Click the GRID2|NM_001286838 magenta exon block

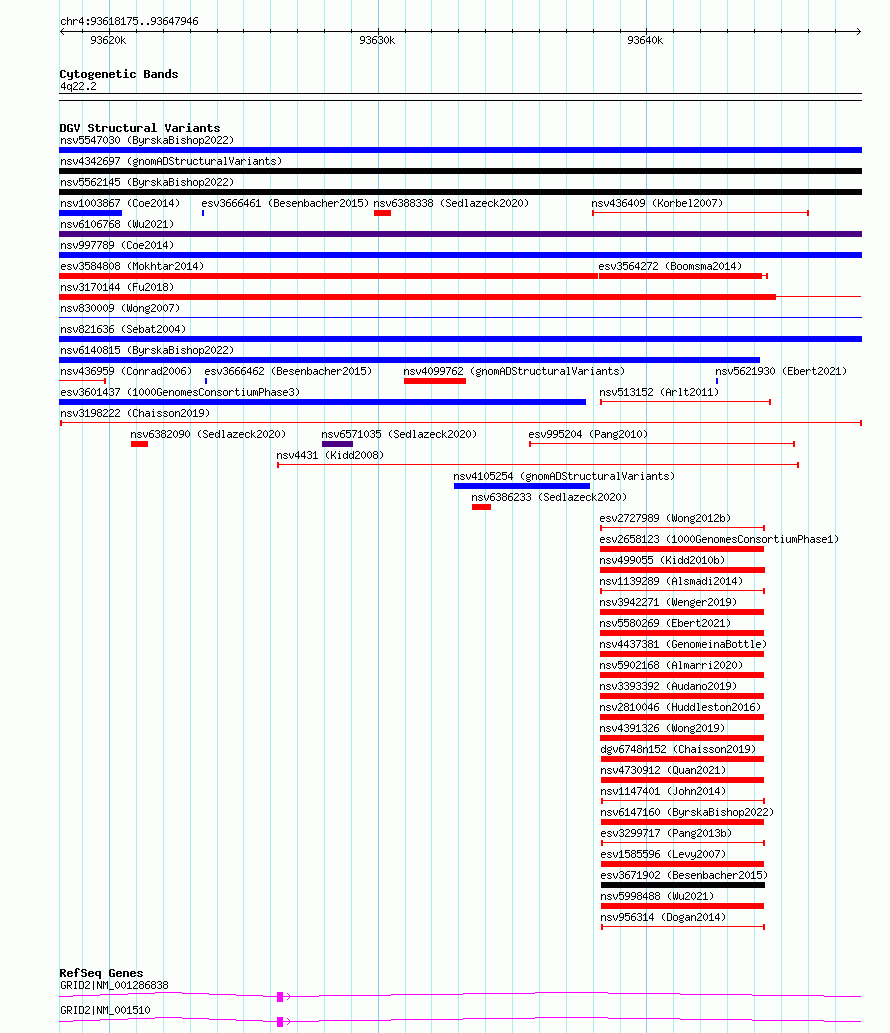pyautogui.click(x=280, y=997)
